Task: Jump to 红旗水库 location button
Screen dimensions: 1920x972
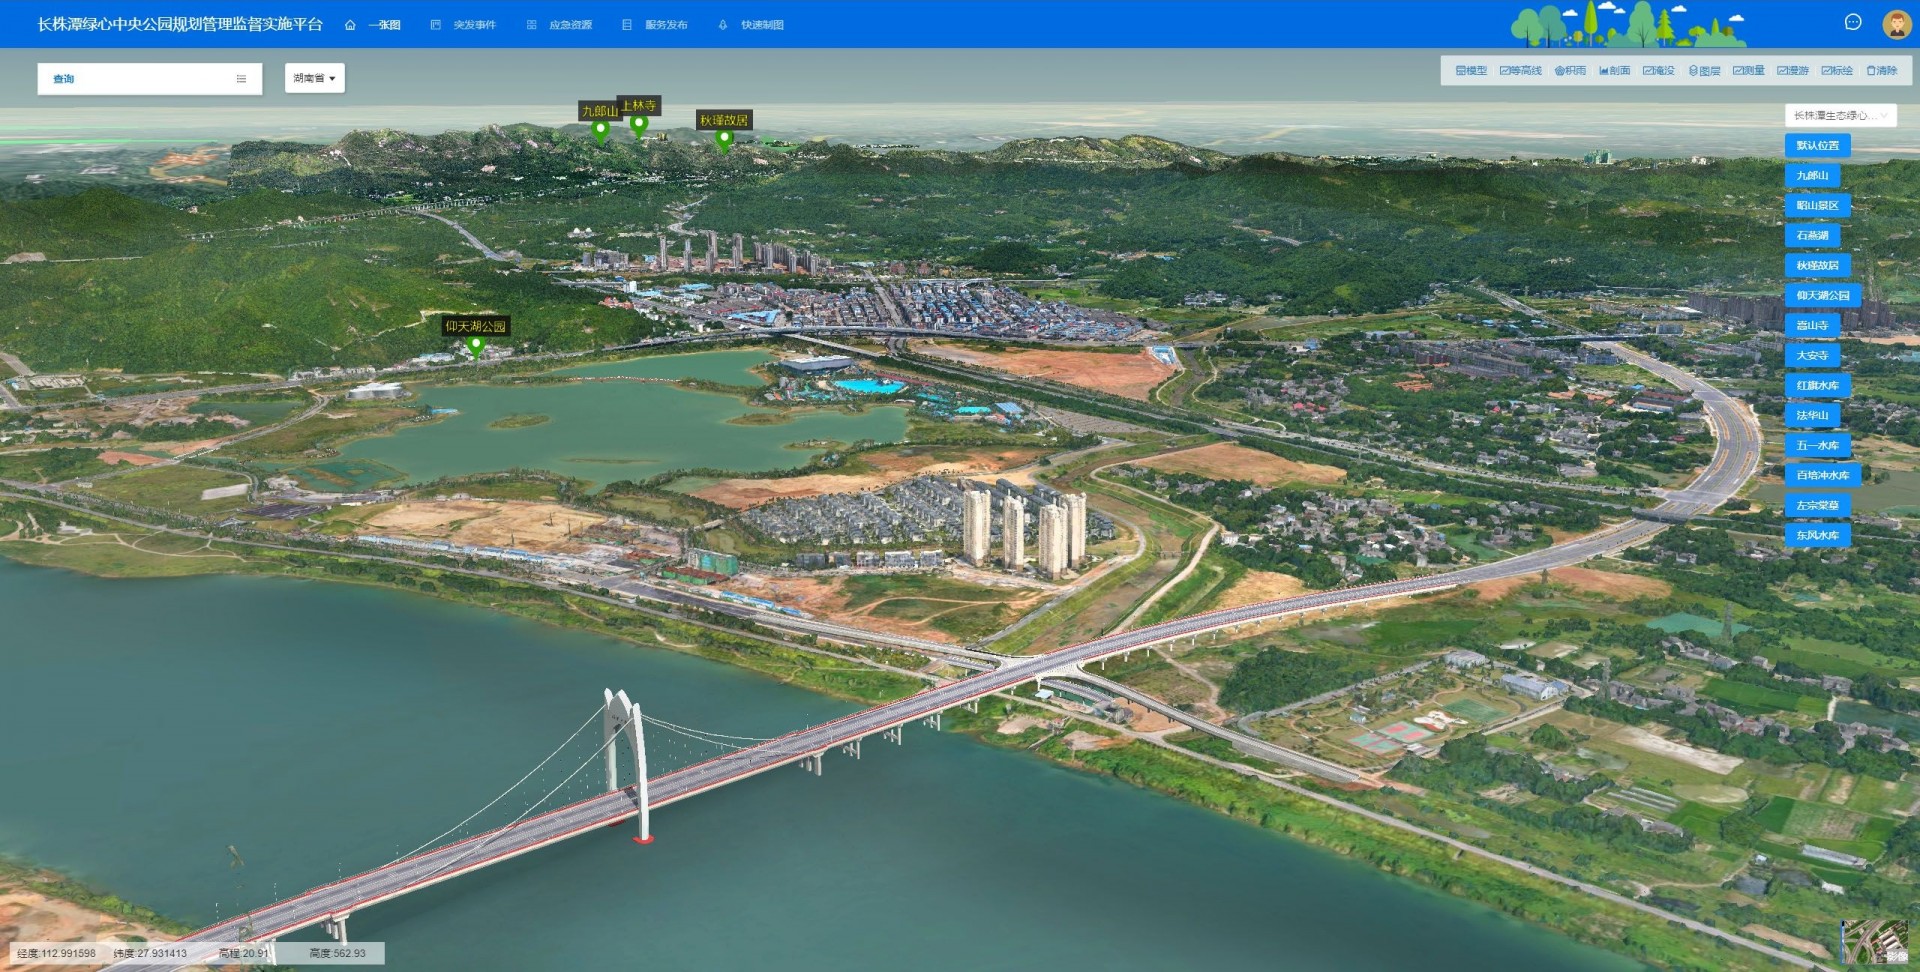Action: click(x=1817, y=386)
